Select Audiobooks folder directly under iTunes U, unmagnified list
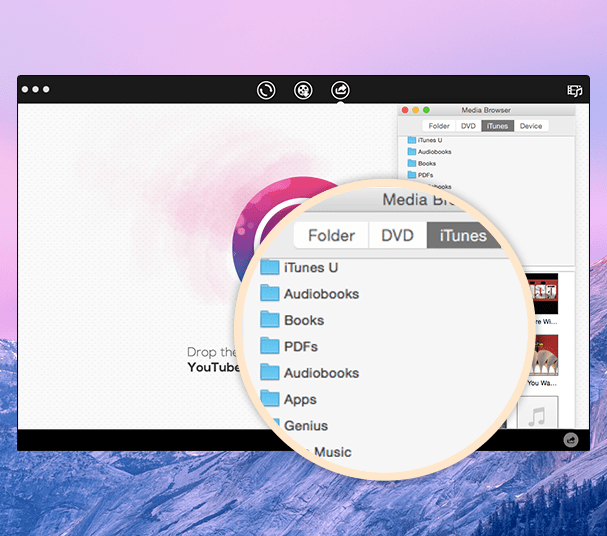This screenshot has width=607, height=536. coord(430,152)
